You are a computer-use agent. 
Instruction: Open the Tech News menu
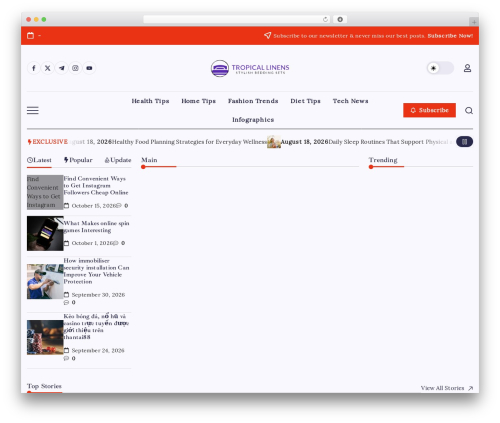click(350, 101)
